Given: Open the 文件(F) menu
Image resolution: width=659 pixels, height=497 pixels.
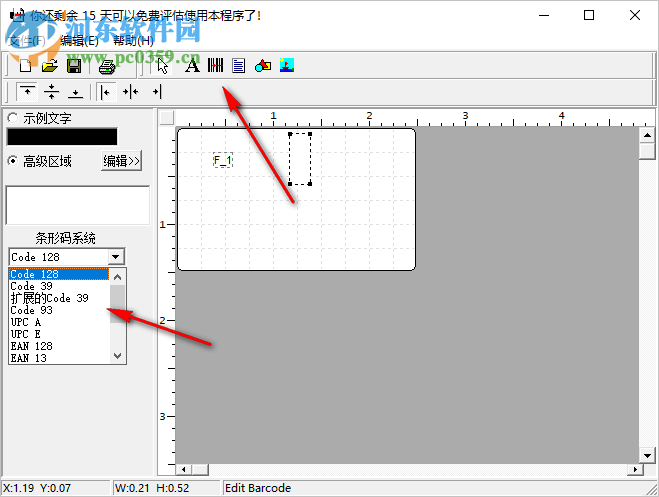Looking at the screenshot, I should tap(27, 41).
